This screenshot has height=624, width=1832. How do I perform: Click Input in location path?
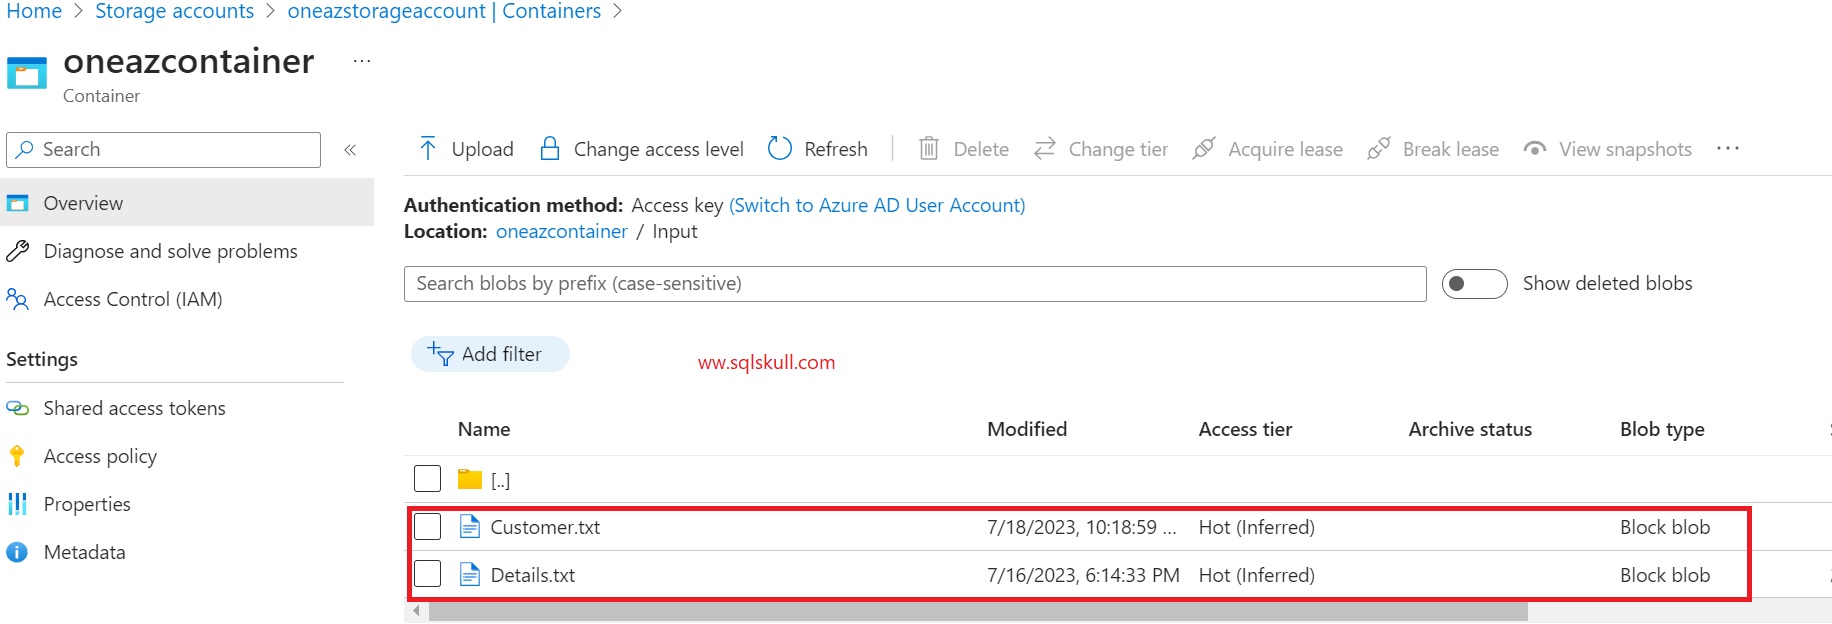(x=675, y=231)
